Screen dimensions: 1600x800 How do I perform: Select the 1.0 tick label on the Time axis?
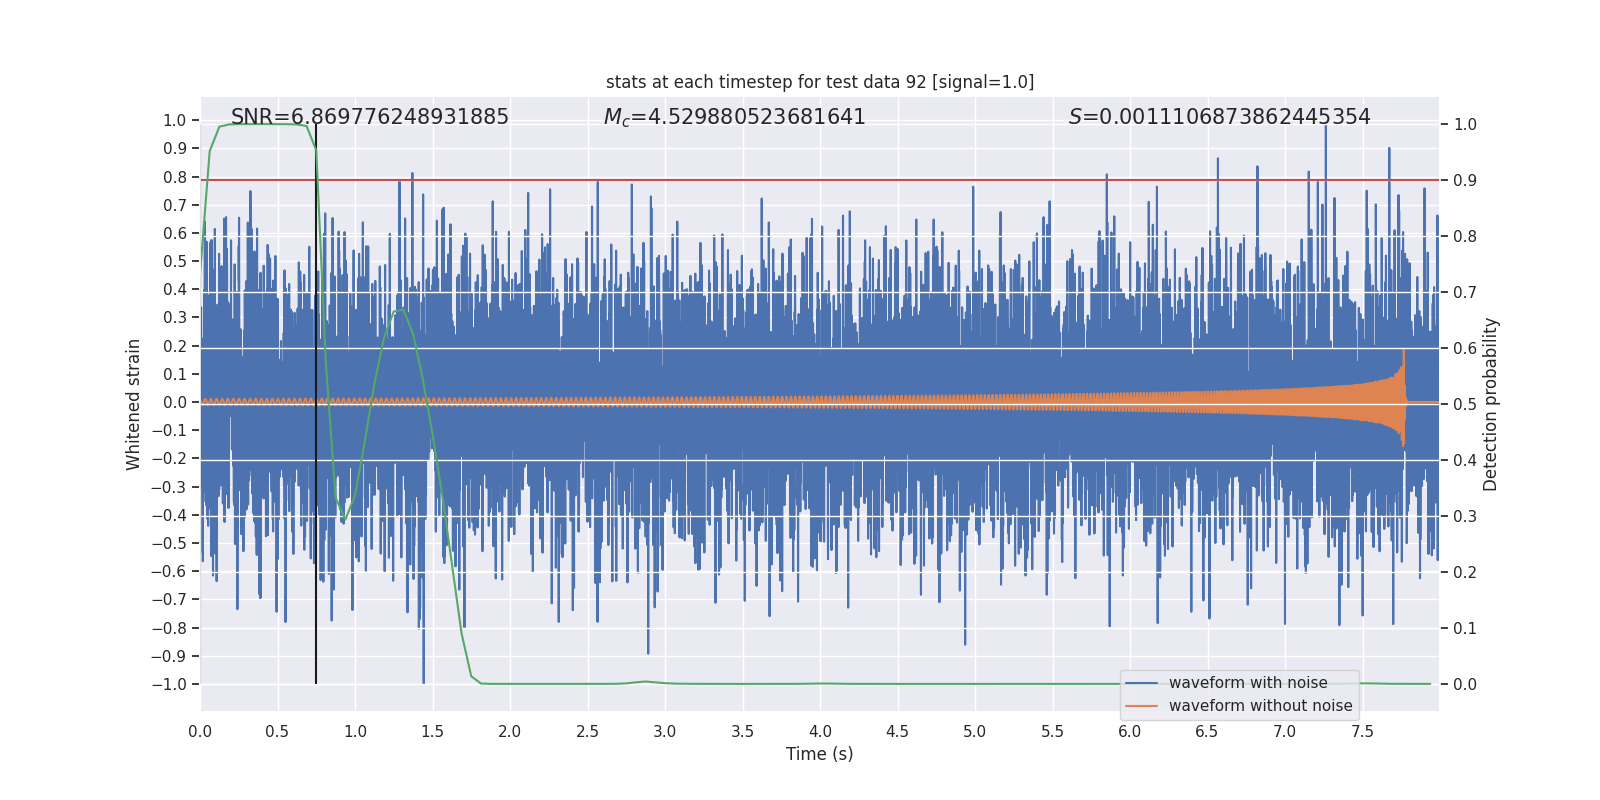coord(355,731)
